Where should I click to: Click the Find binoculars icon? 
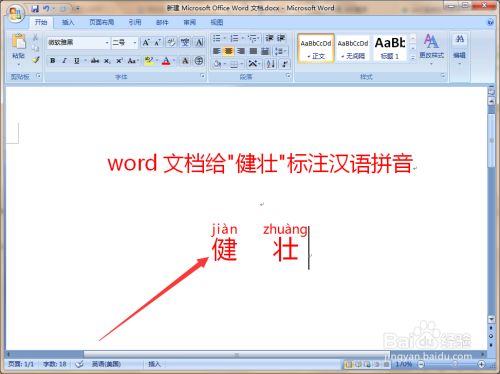(460, 39)
